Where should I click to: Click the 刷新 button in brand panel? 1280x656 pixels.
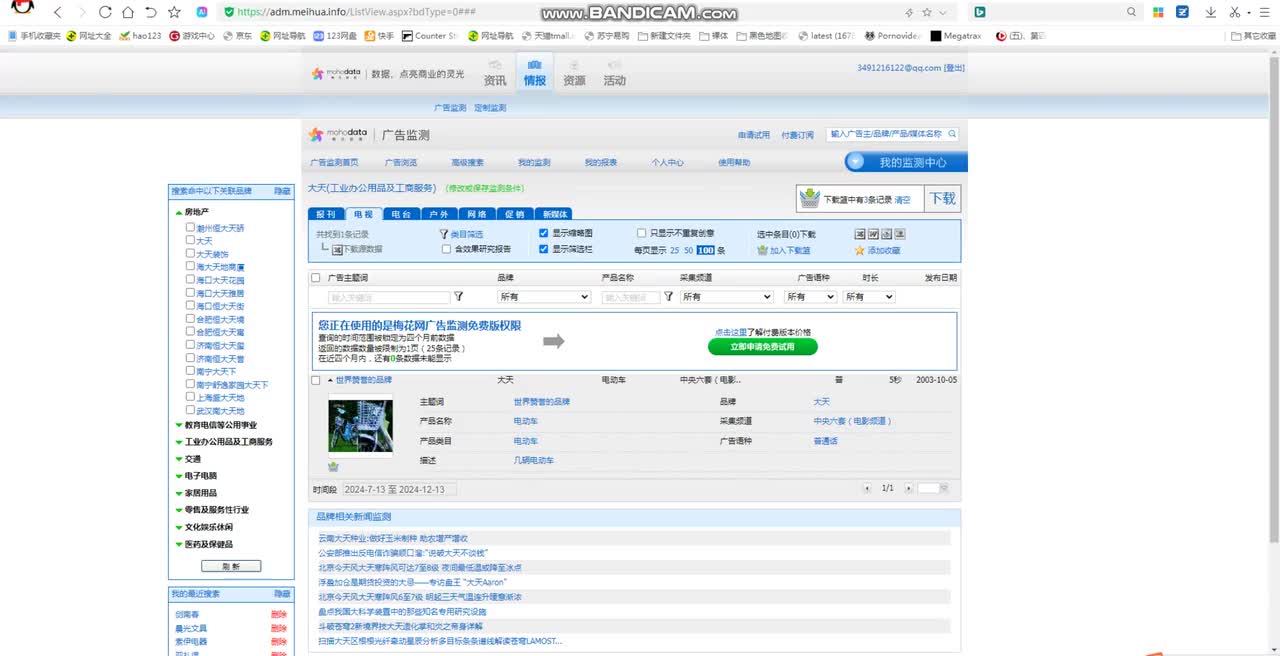pyautogui.click(x=231, y=566)
